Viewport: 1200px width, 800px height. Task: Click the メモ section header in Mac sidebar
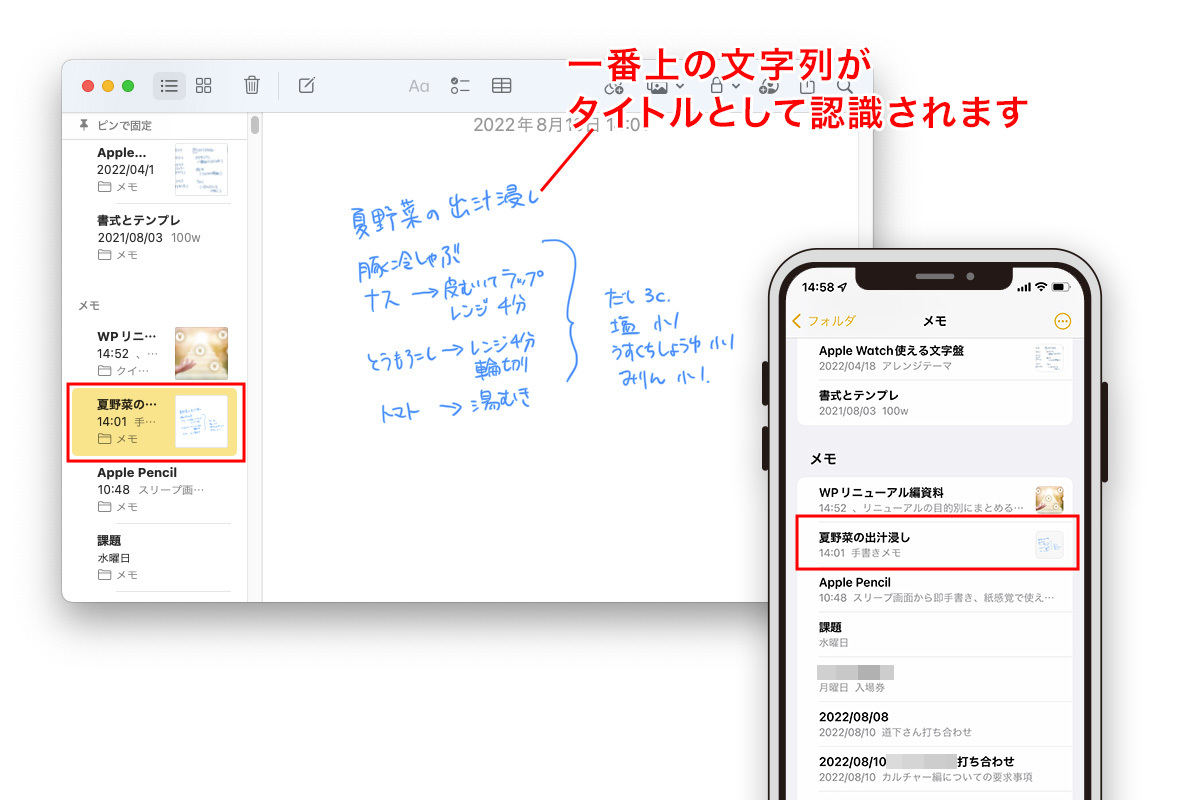point(89,305)
